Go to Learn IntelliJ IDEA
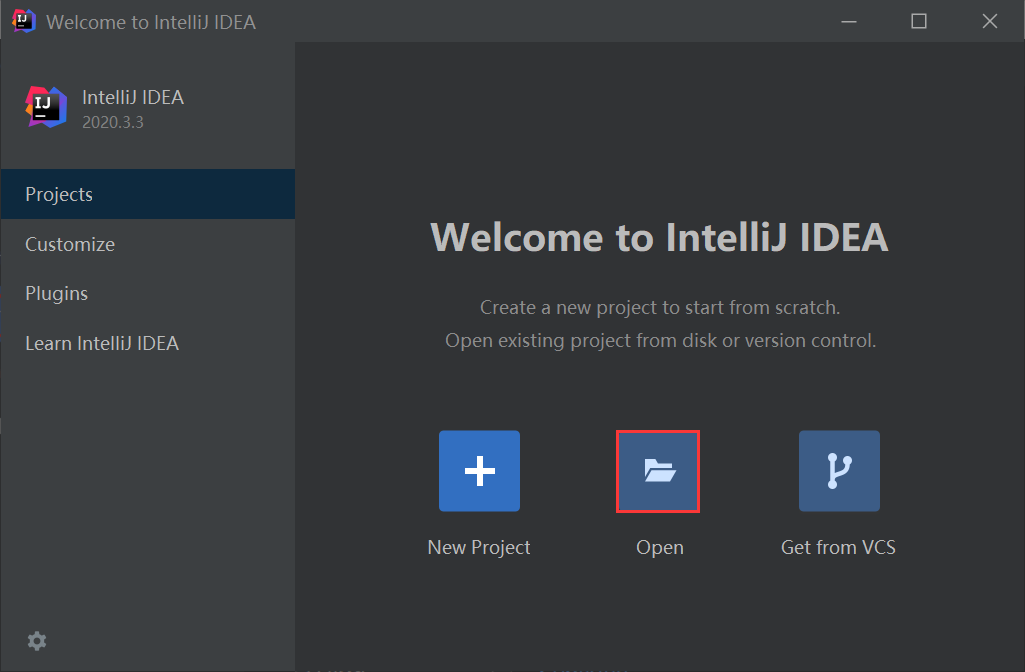Image resolution: width=1025 pixels, height=672 pixels. click(x=102, y=343)
